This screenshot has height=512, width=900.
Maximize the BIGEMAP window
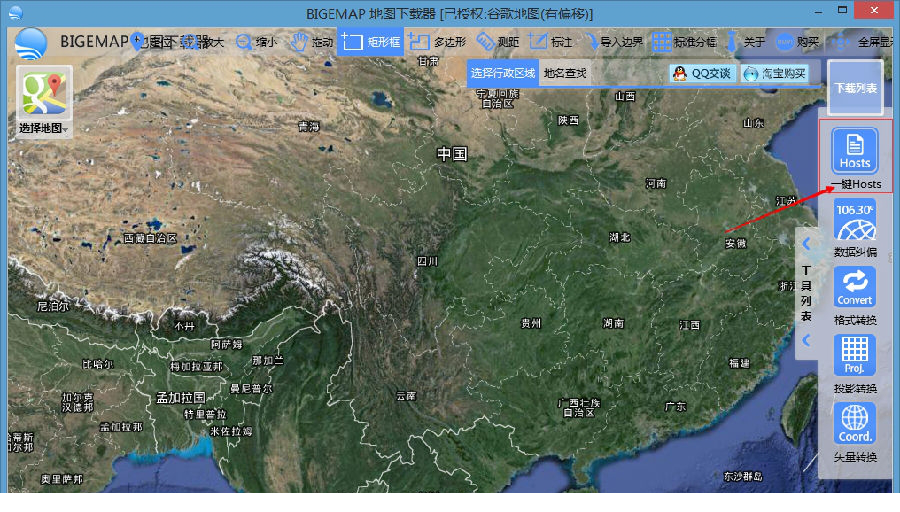pos(842,10)
